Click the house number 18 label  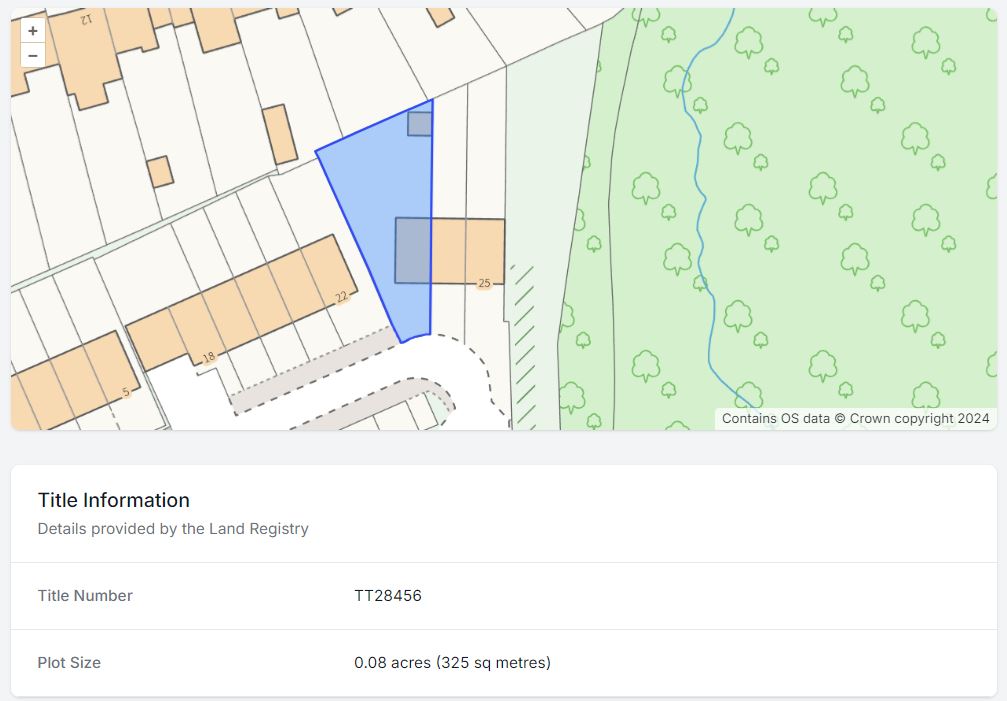tap(209, 358)
